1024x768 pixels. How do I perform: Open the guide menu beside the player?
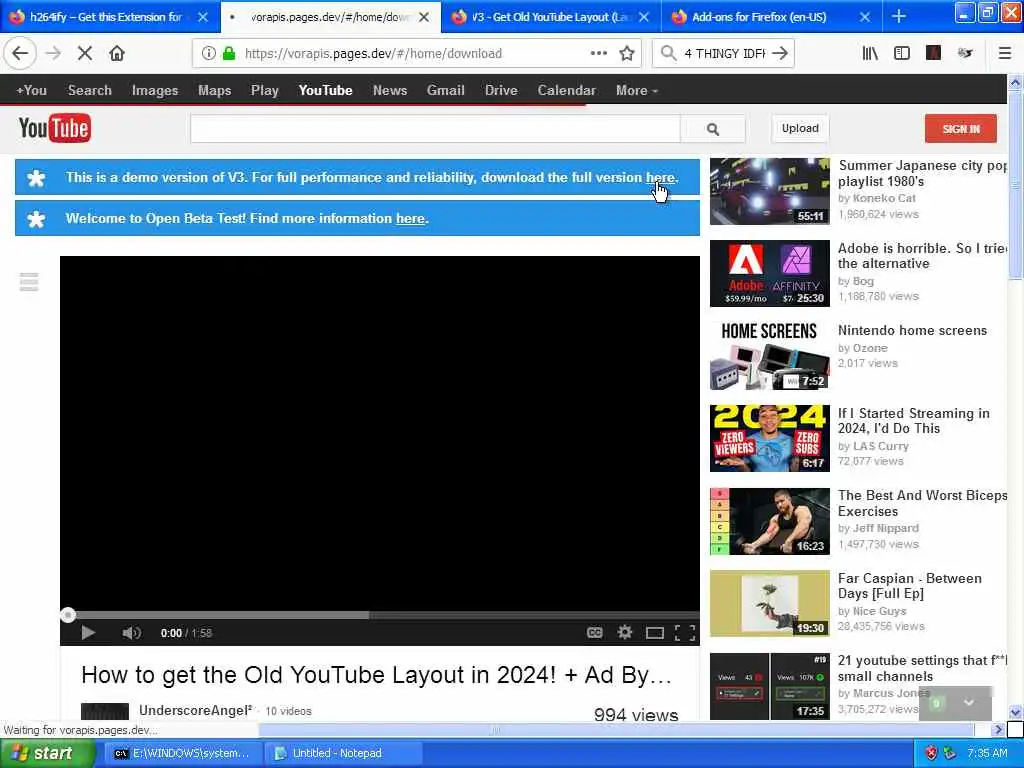(x=29, y=282)
